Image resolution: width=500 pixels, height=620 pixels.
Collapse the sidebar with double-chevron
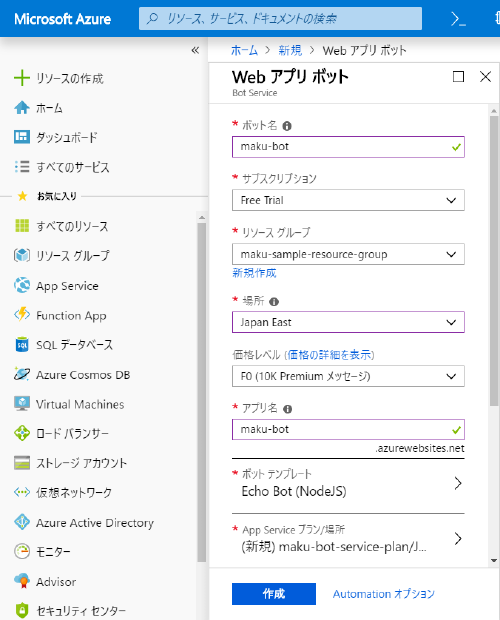195,50
